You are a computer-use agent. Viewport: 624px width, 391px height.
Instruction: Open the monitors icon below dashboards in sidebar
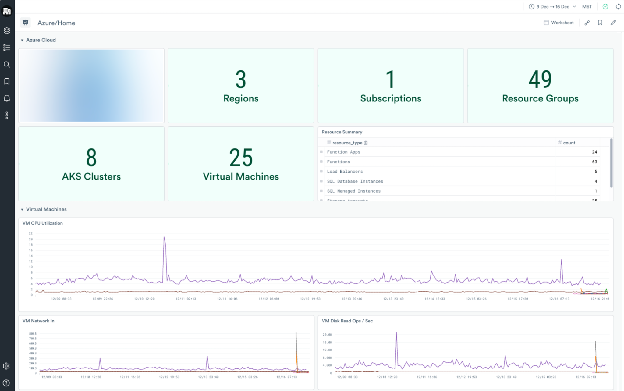pos(7,98)
